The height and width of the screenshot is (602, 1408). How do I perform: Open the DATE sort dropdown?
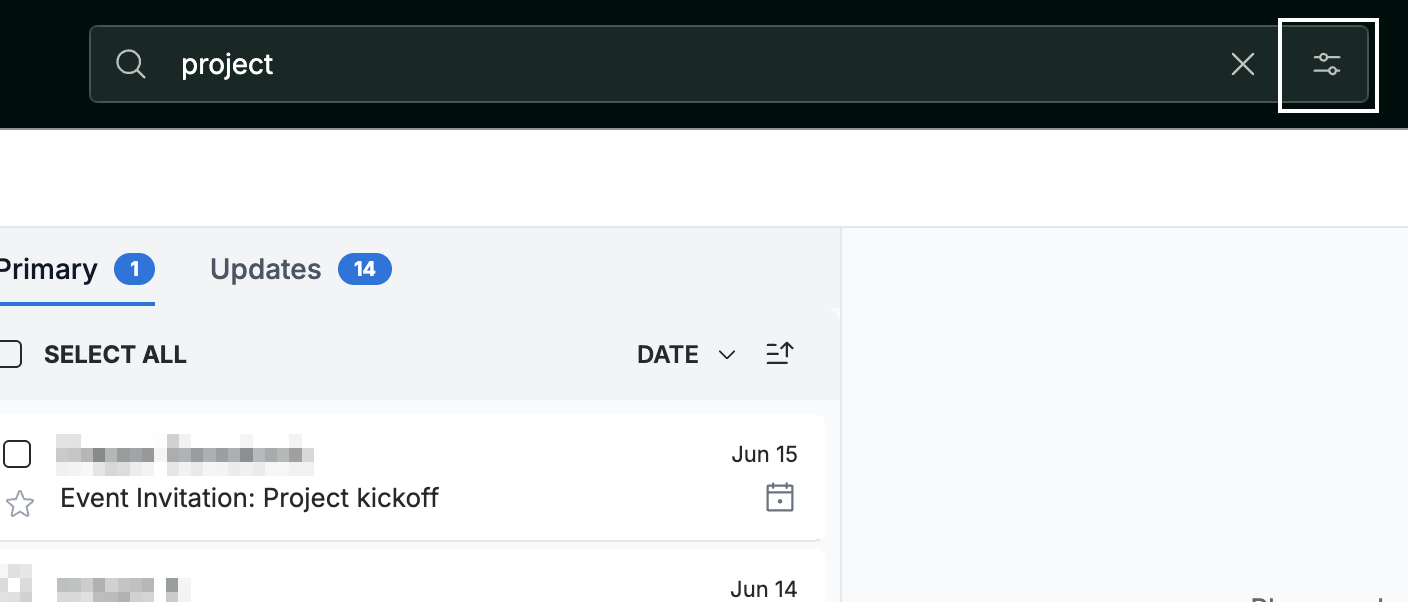click(x=686, y=355)
